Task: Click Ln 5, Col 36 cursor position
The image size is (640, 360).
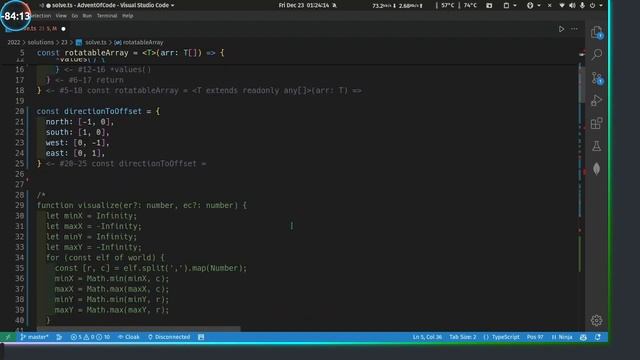Action: 427,337
